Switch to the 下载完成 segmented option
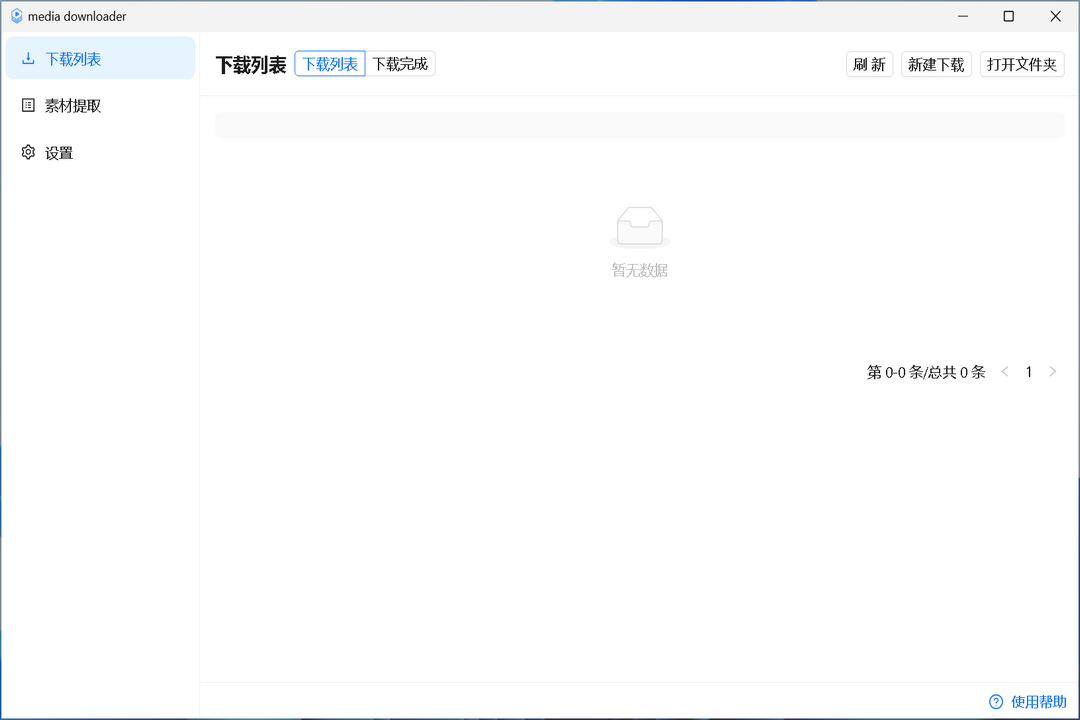Screen dimensions: 1080x720 tap(400, 64)
